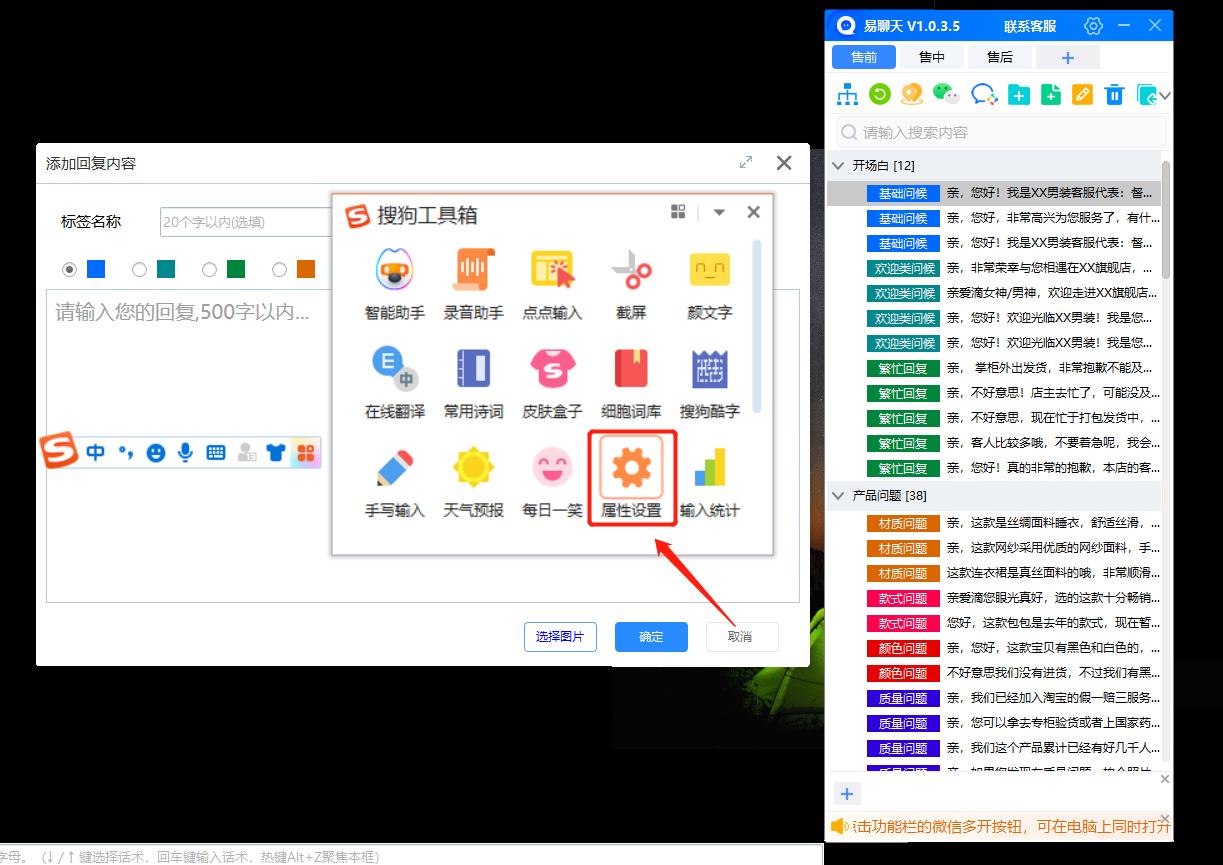Open 输入统计 input statistics

(710, 481)
